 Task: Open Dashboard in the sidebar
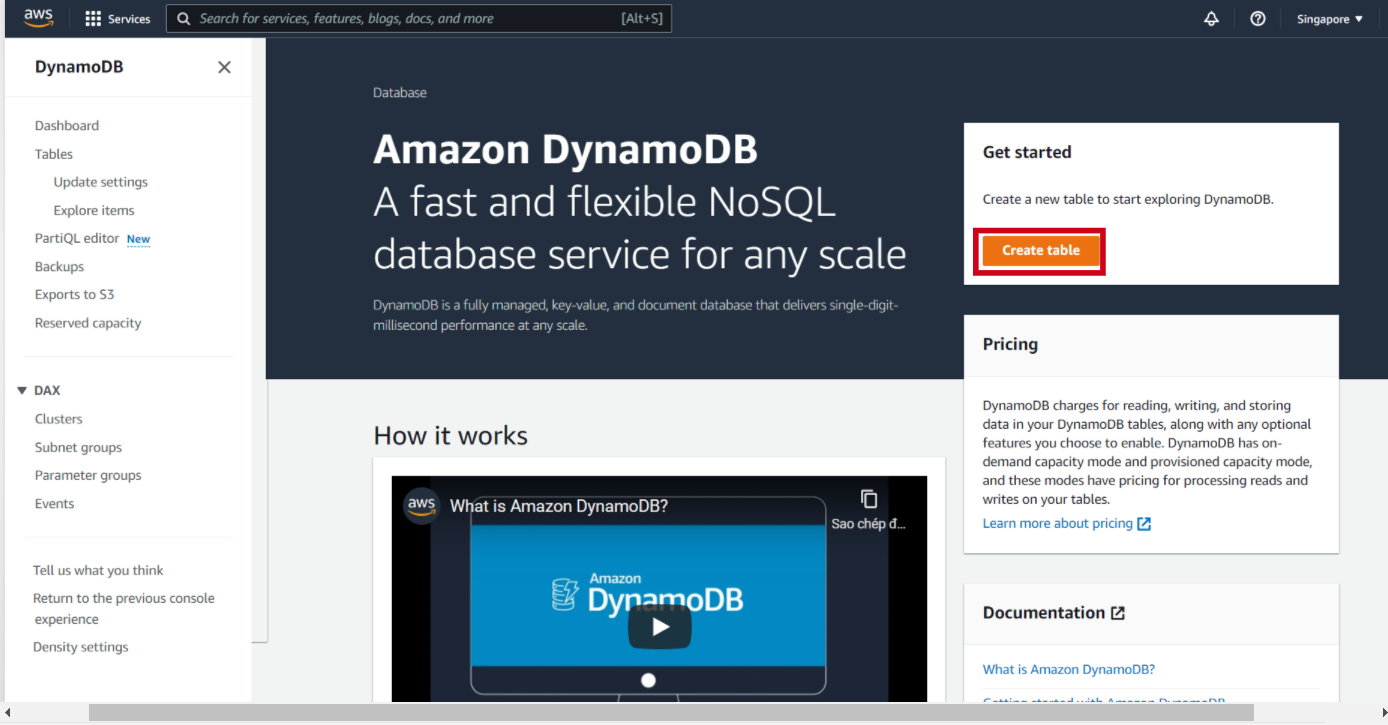(x=67, y=126)
